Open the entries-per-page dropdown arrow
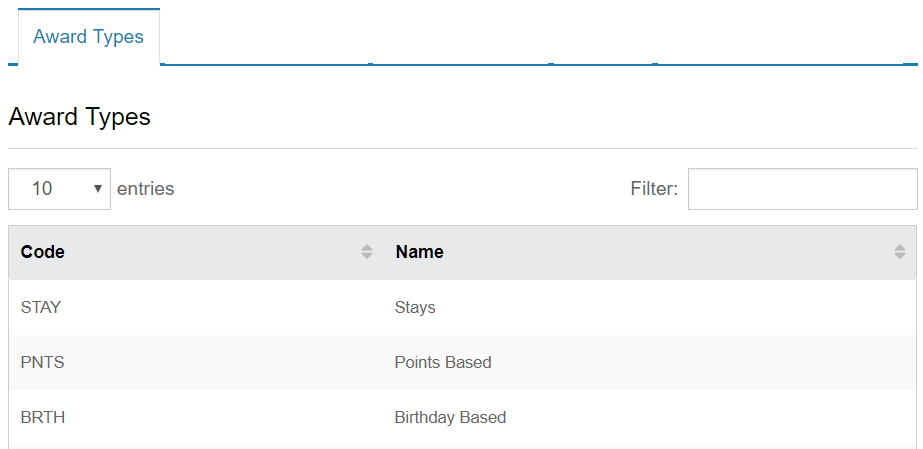 point(98,189)
